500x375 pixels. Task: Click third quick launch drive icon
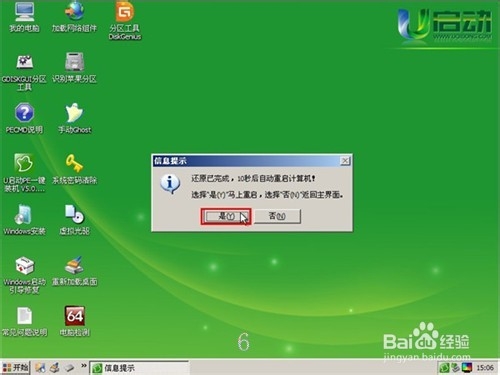click(69, 368)
